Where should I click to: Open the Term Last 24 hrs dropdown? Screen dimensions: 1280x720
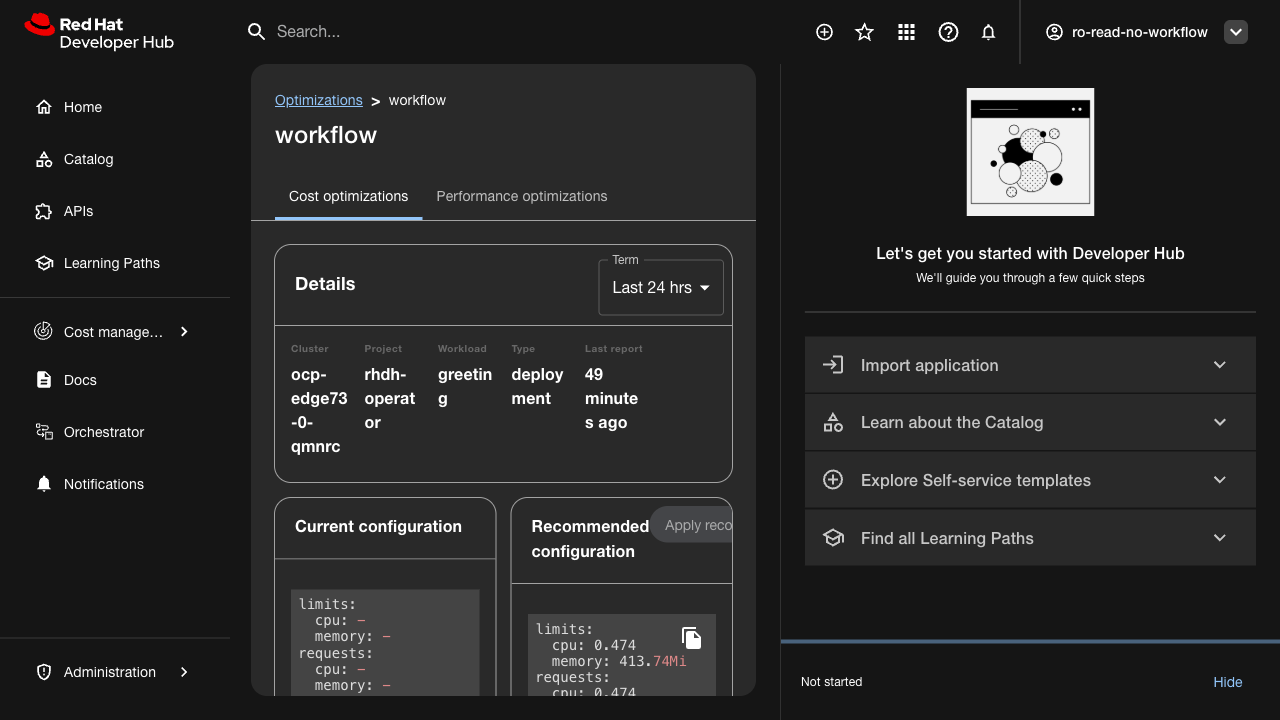click(661, 287)
